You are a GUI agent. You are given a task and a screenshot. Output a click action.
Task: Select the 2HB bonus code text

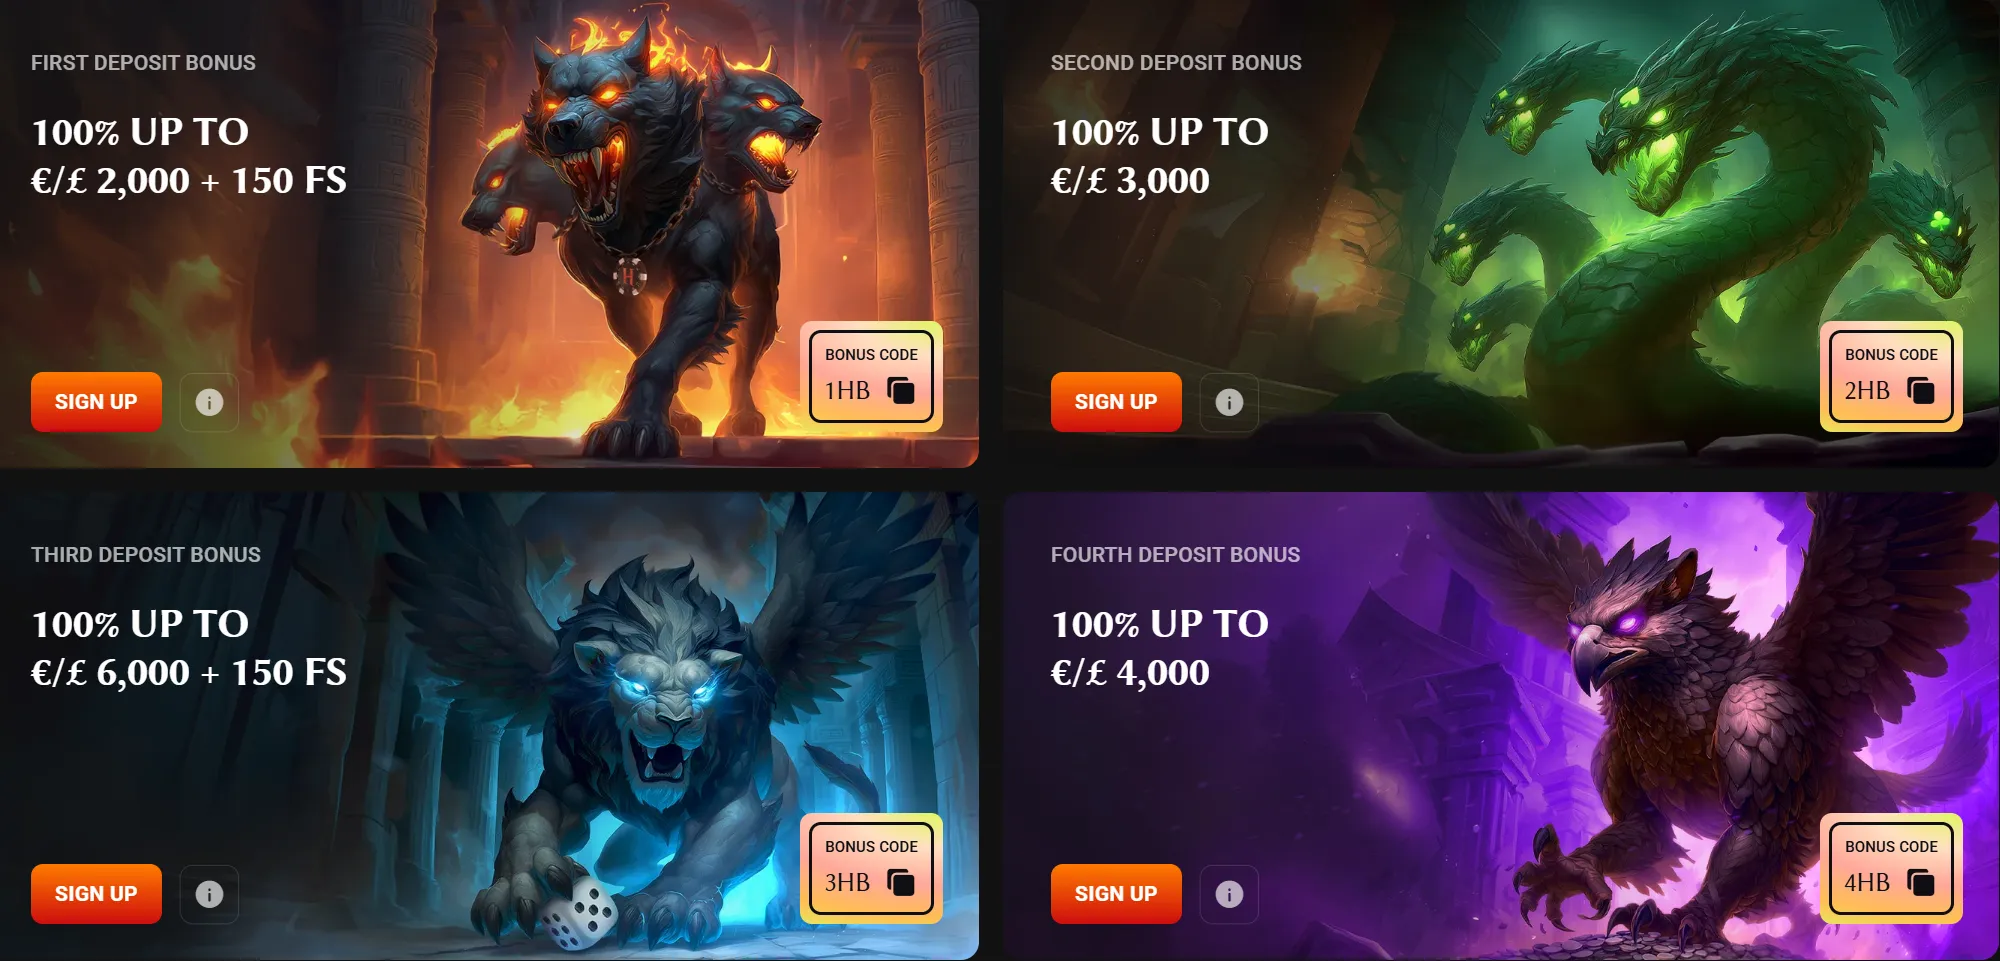tap(1867, 390)
